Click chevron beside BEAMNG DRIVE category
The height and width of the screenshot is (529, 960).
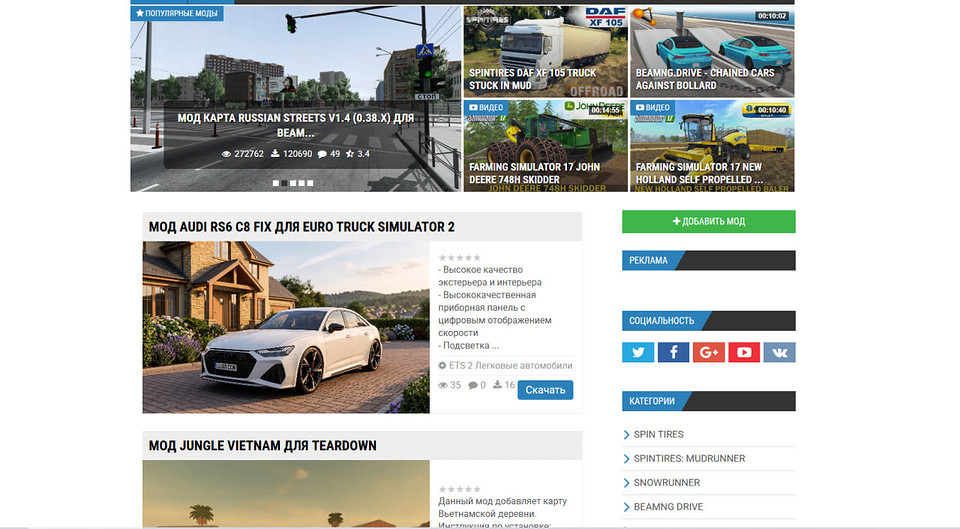coord(626,507)
